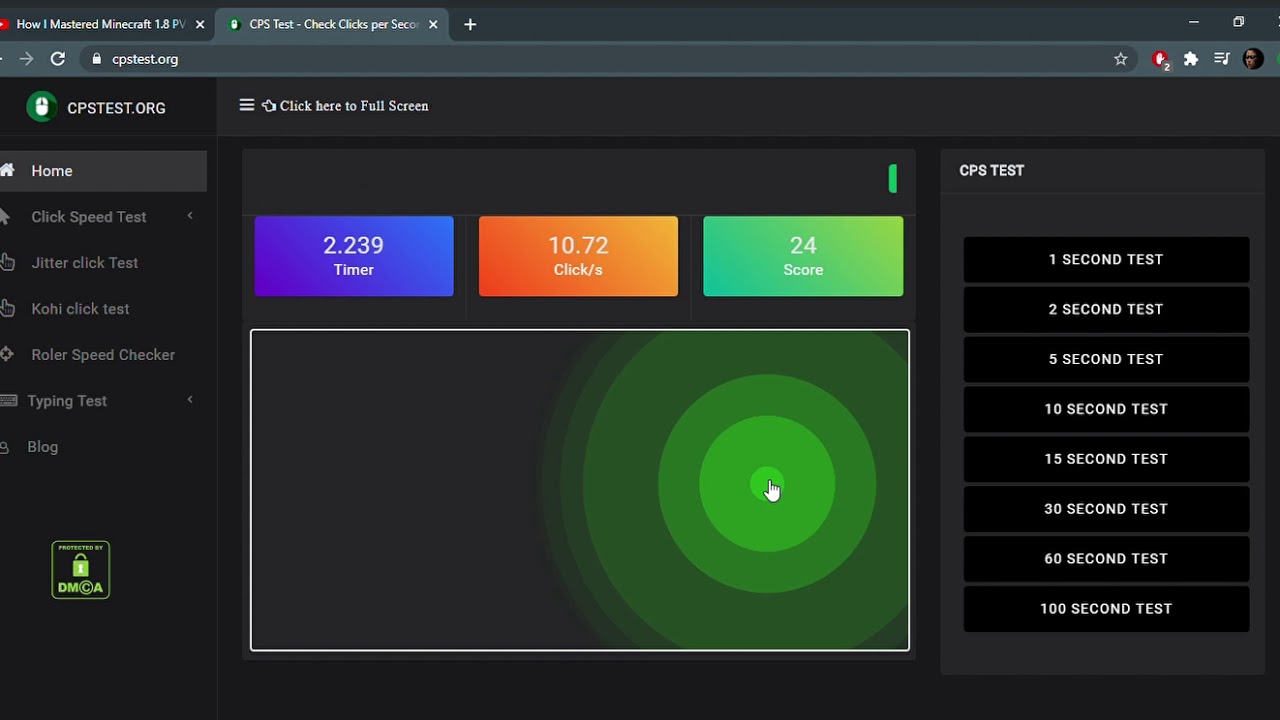Screen dimensions: 1280x720
Task: Click the Click here to Full Screen link
Action: (x=354, y=106)
